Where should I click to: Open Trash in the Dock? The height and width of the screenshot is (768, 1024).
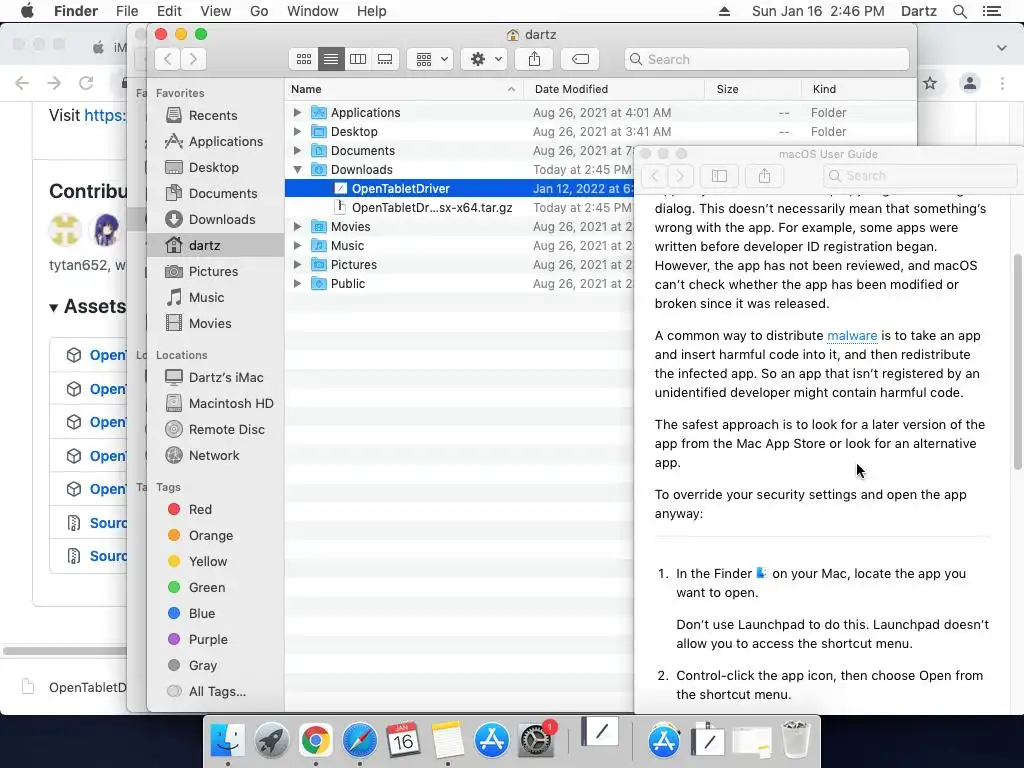click(x=796, y=741)
